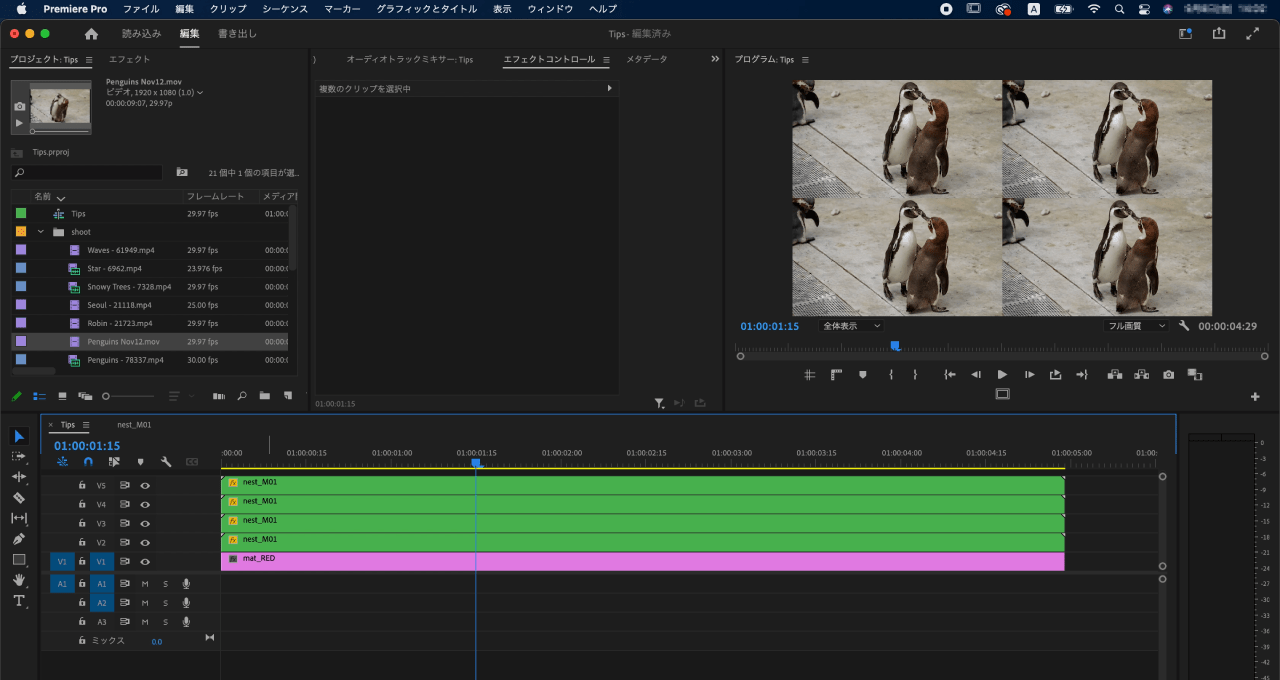Screen dimensions: 1280x680
Task: Create new bin in project panel
Action: (264, 396)
